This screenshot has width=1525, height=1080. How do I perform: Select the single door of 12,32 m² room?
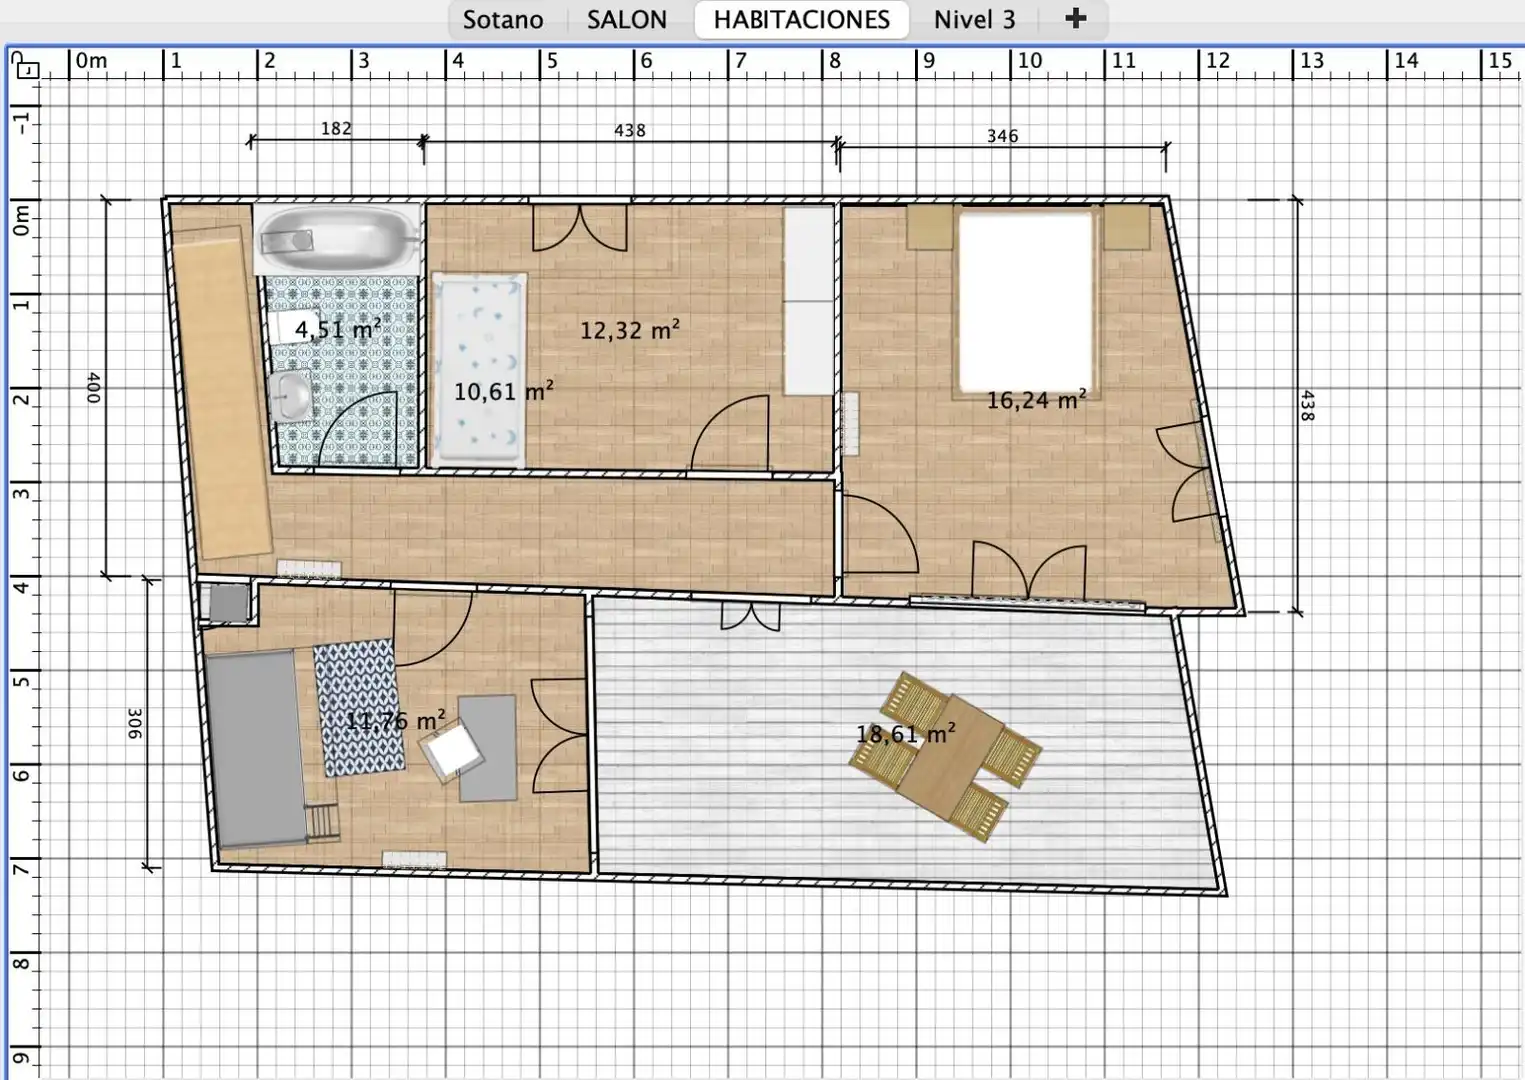click(730, 434)
